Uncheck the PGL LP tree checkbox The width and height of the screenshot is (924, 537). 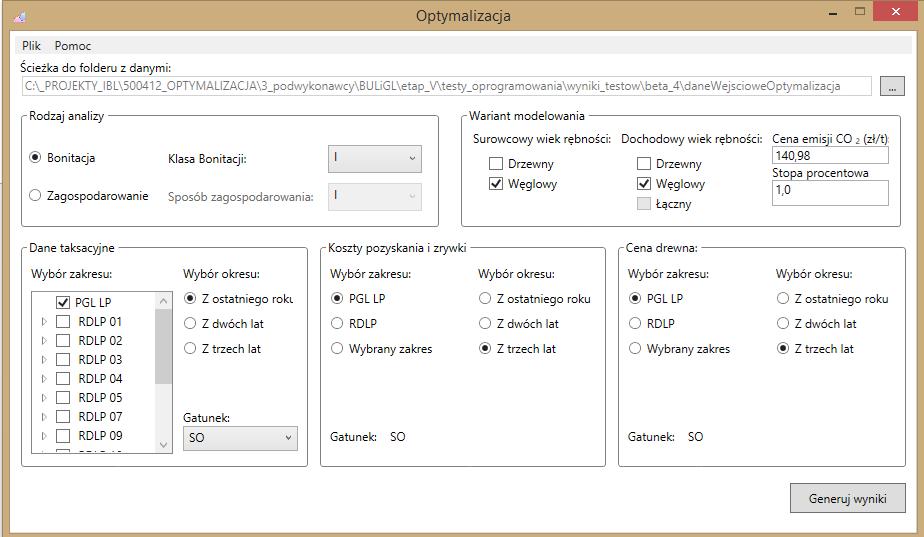[63, 302]
